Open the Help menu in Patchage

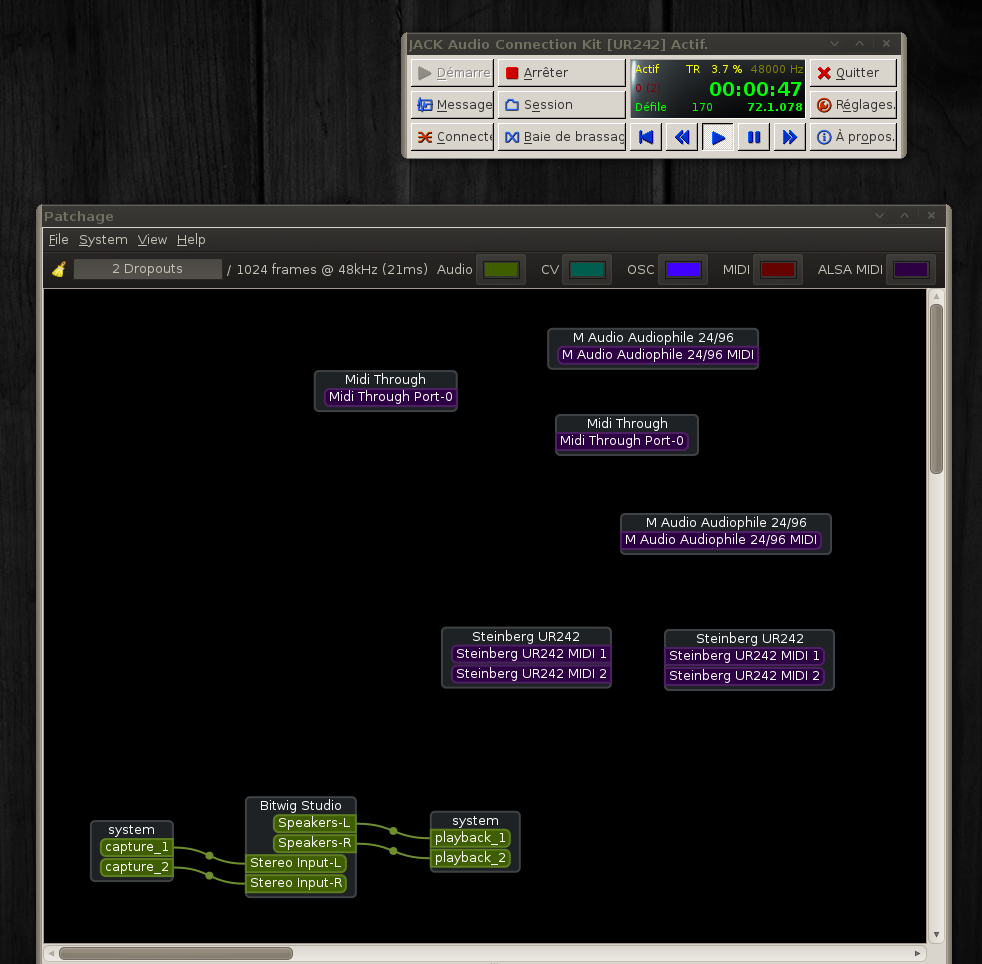[191, 239]
